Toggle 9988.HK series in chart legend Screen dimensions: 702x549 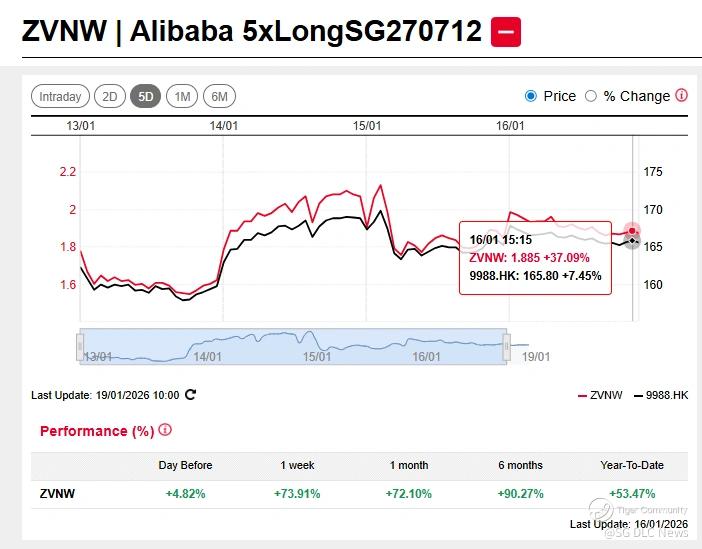pos(661,396)
